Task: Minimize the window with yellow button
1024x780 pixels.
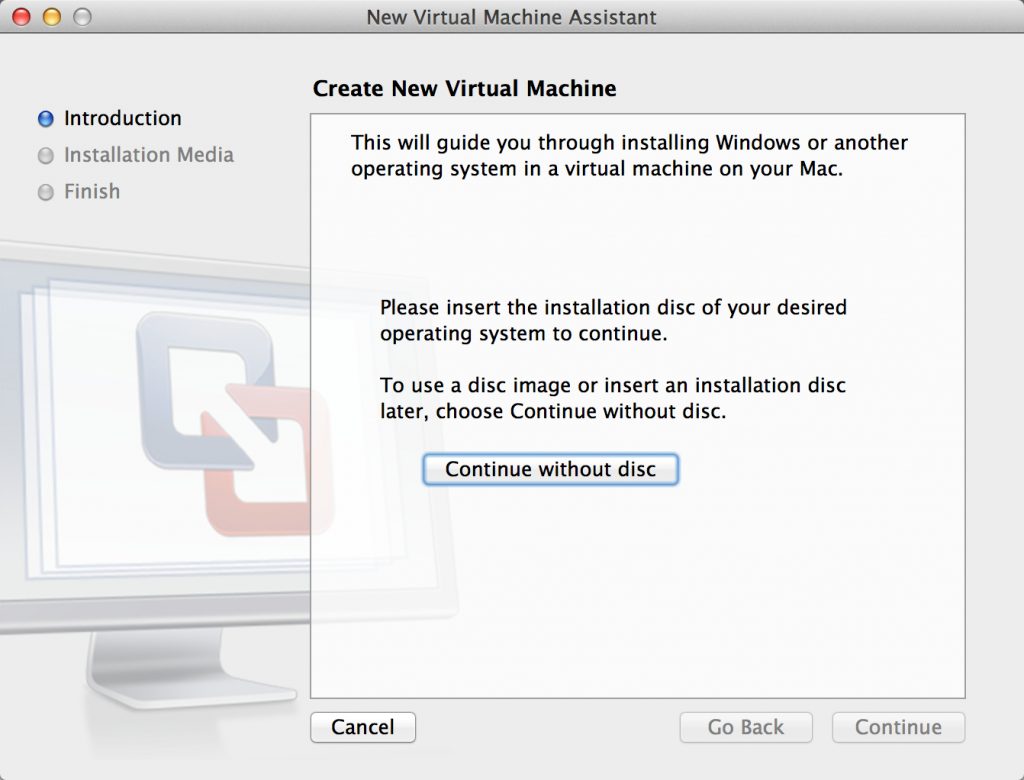Action: tap(52, 16)
